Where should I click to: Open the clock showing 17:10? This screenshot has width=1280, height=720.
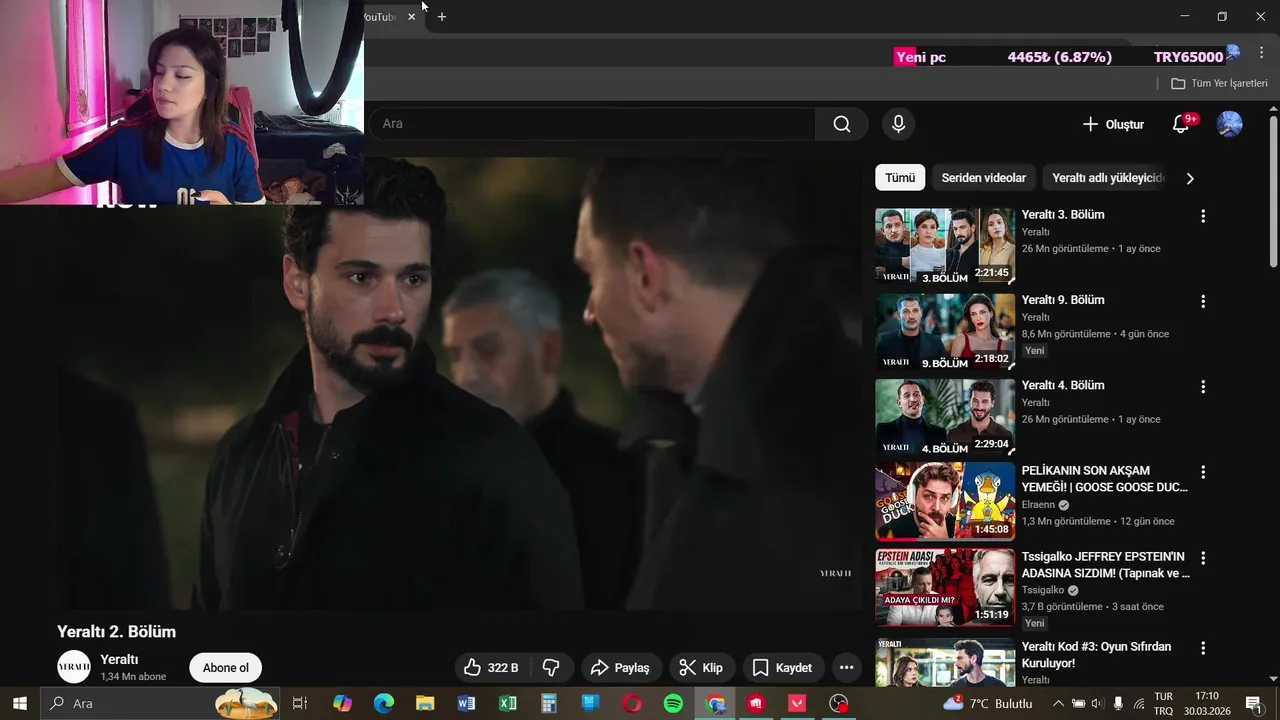tap(1207, 703)
